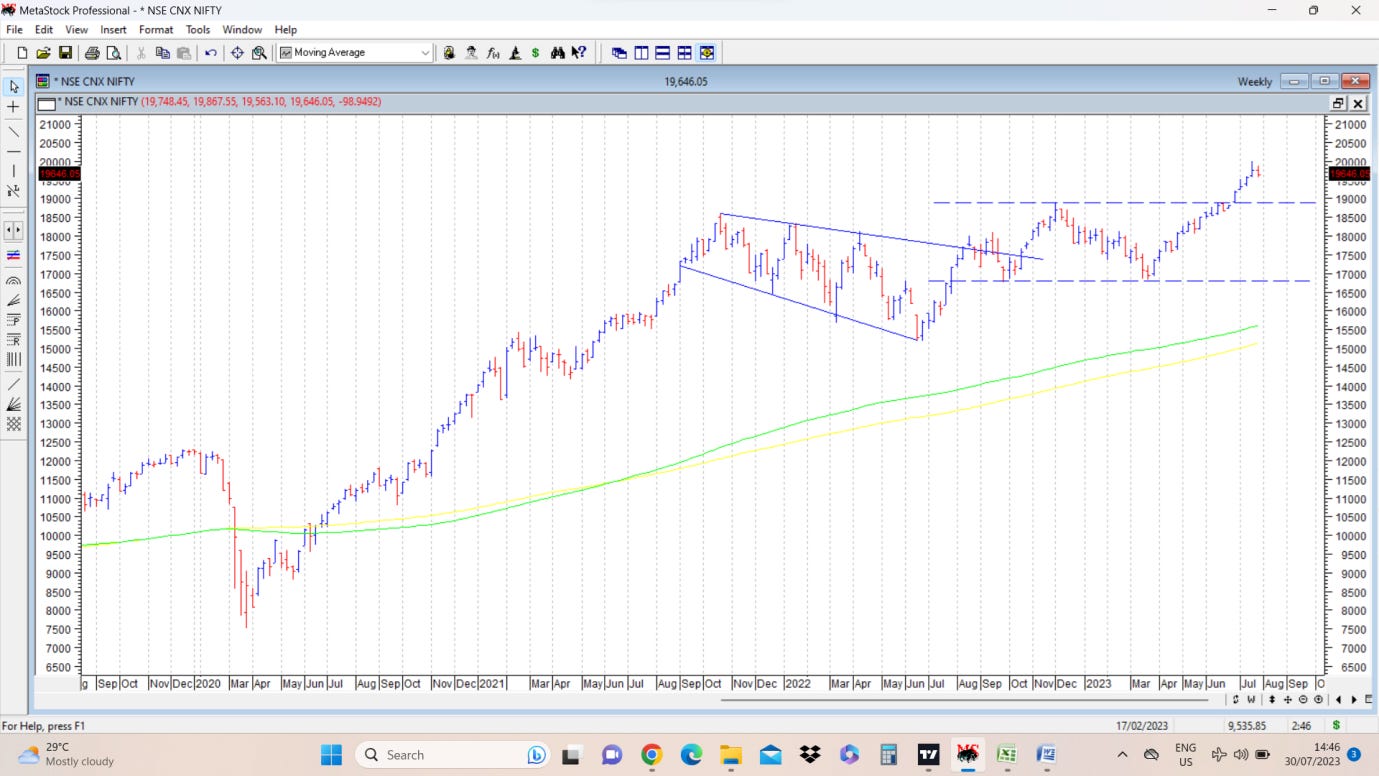Show hidden system tray icons chevron
This screenshot has width=1379, height=776.
coord(1122,755)
